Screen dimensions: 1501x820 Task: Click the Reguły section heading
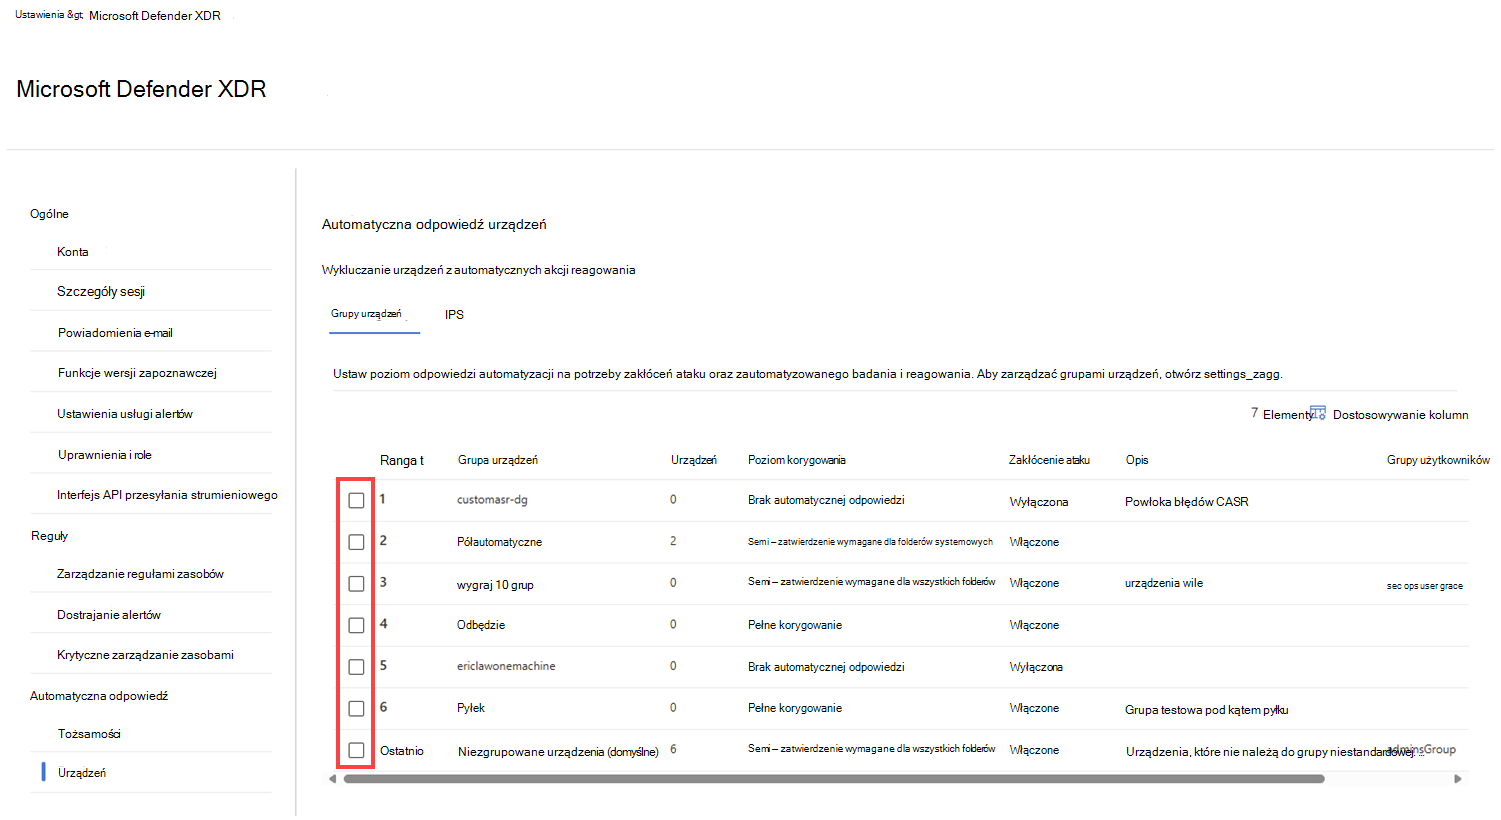pyautogui.click(x=49, y=536)
